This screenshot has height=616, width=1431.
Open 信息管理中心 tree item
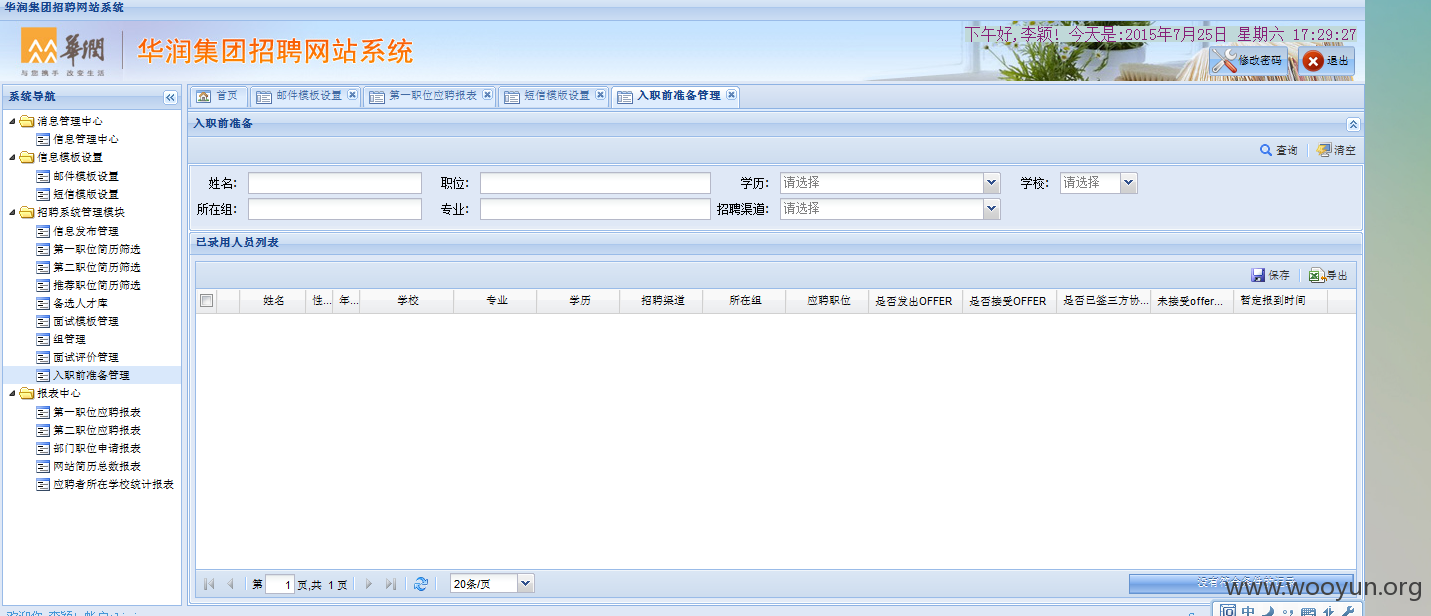(86, 139)
